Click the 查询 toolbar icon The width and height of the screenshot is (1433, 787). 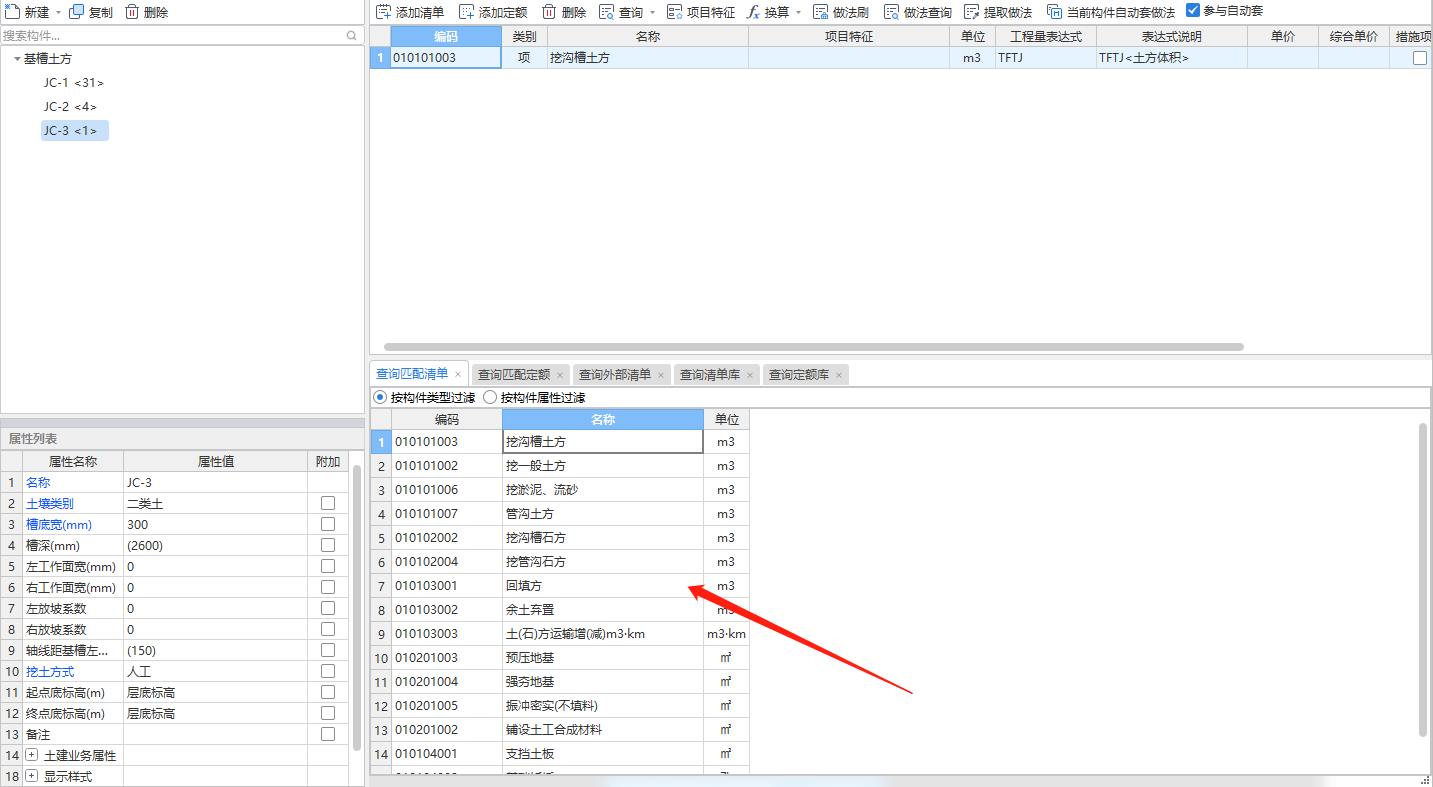[607, 12]
